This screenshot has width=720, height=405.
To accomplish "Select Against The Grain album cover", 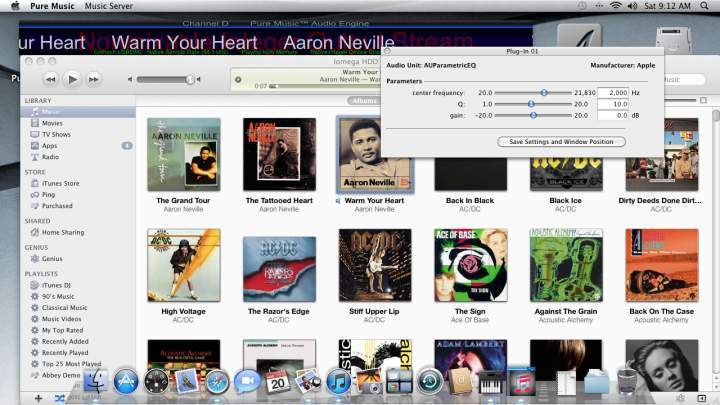I will tap(566, 265).
